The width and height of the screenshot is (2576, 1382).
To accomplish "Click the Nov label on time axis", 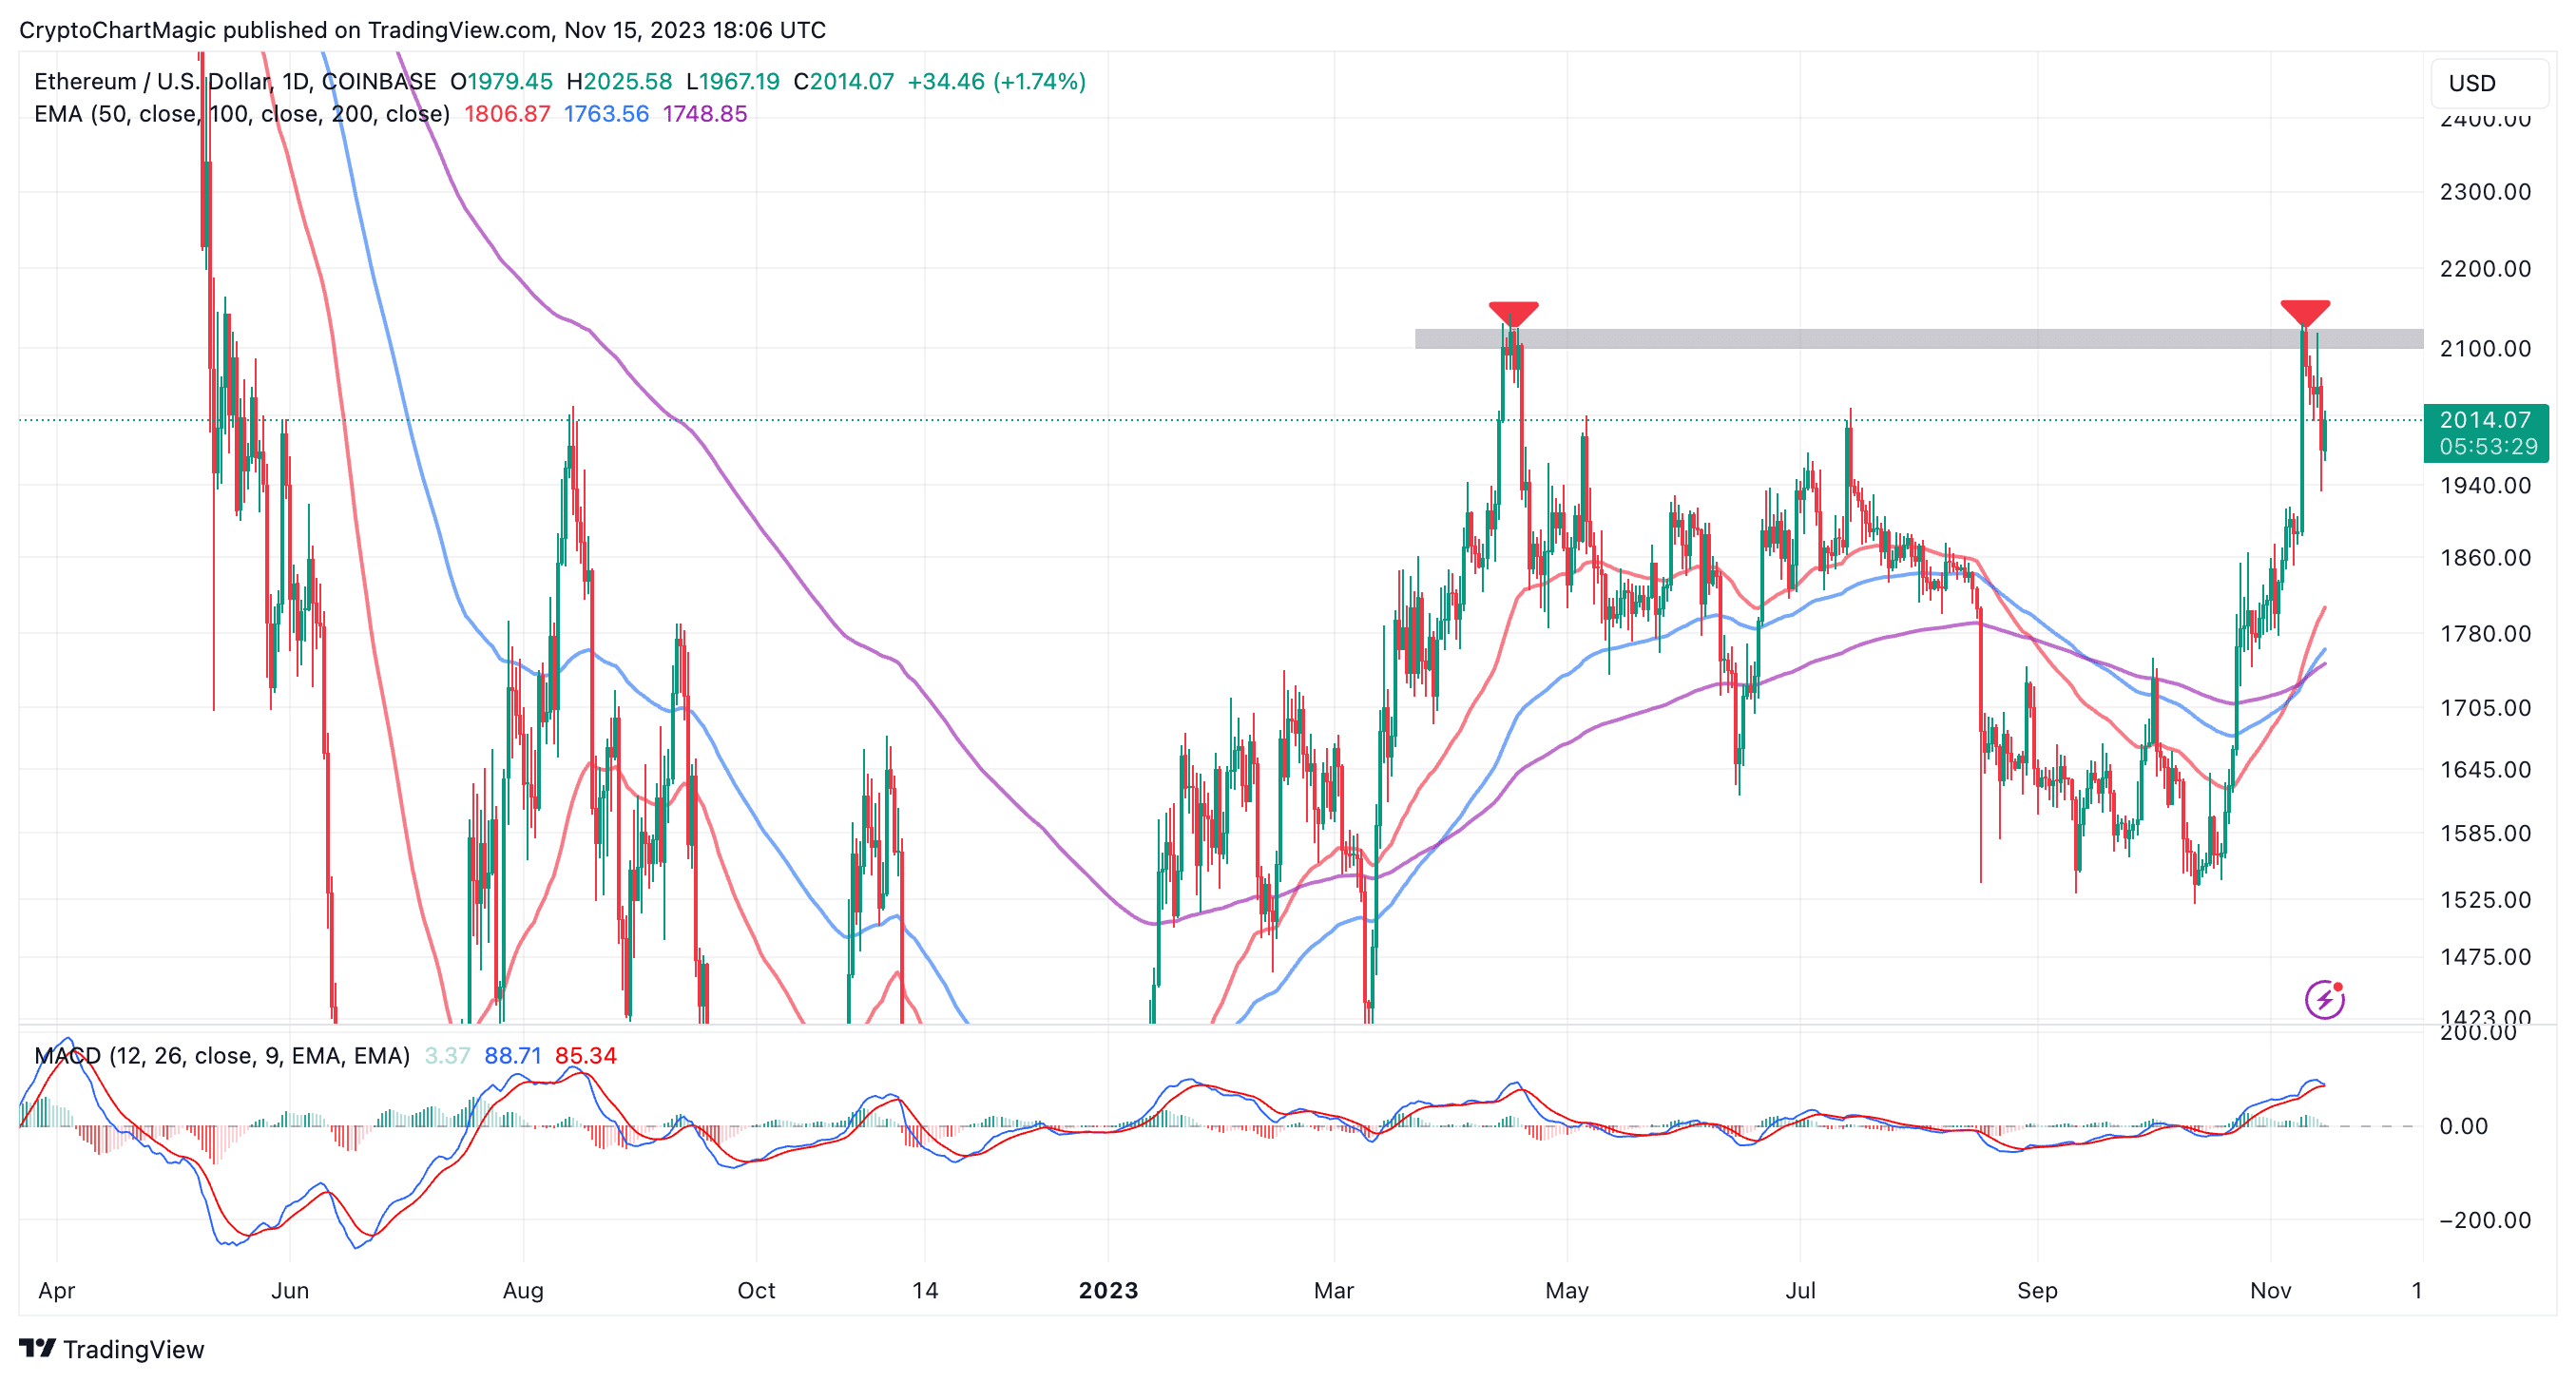I will coord(2270,1290).
